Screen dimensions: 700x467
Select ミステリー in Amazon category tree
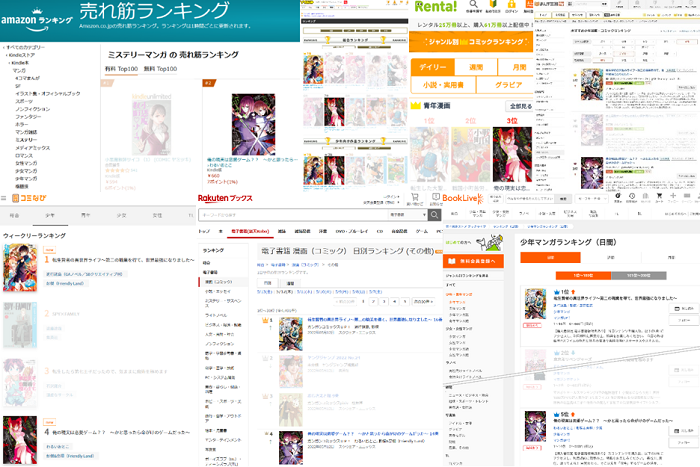(x=26, y=140)
